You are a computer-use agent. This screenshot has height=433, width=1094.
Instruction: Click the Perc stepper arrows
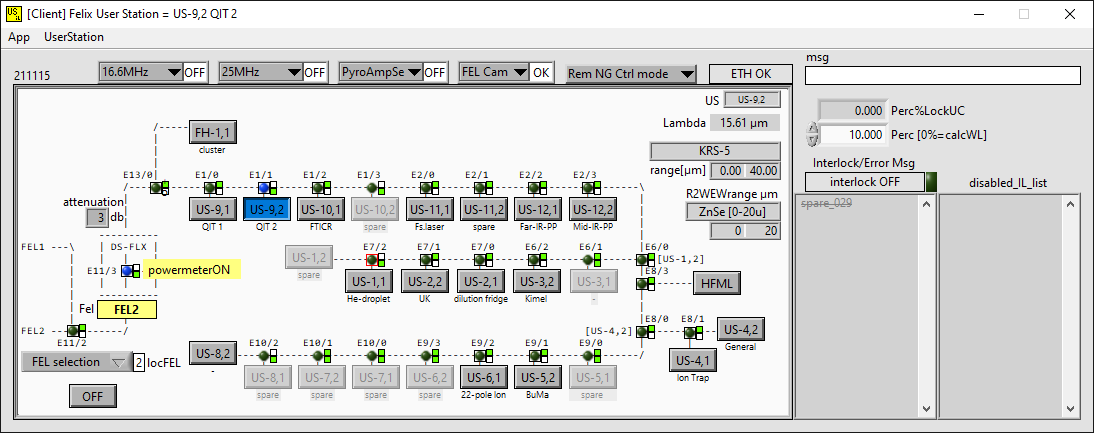(x=812, y=134)
